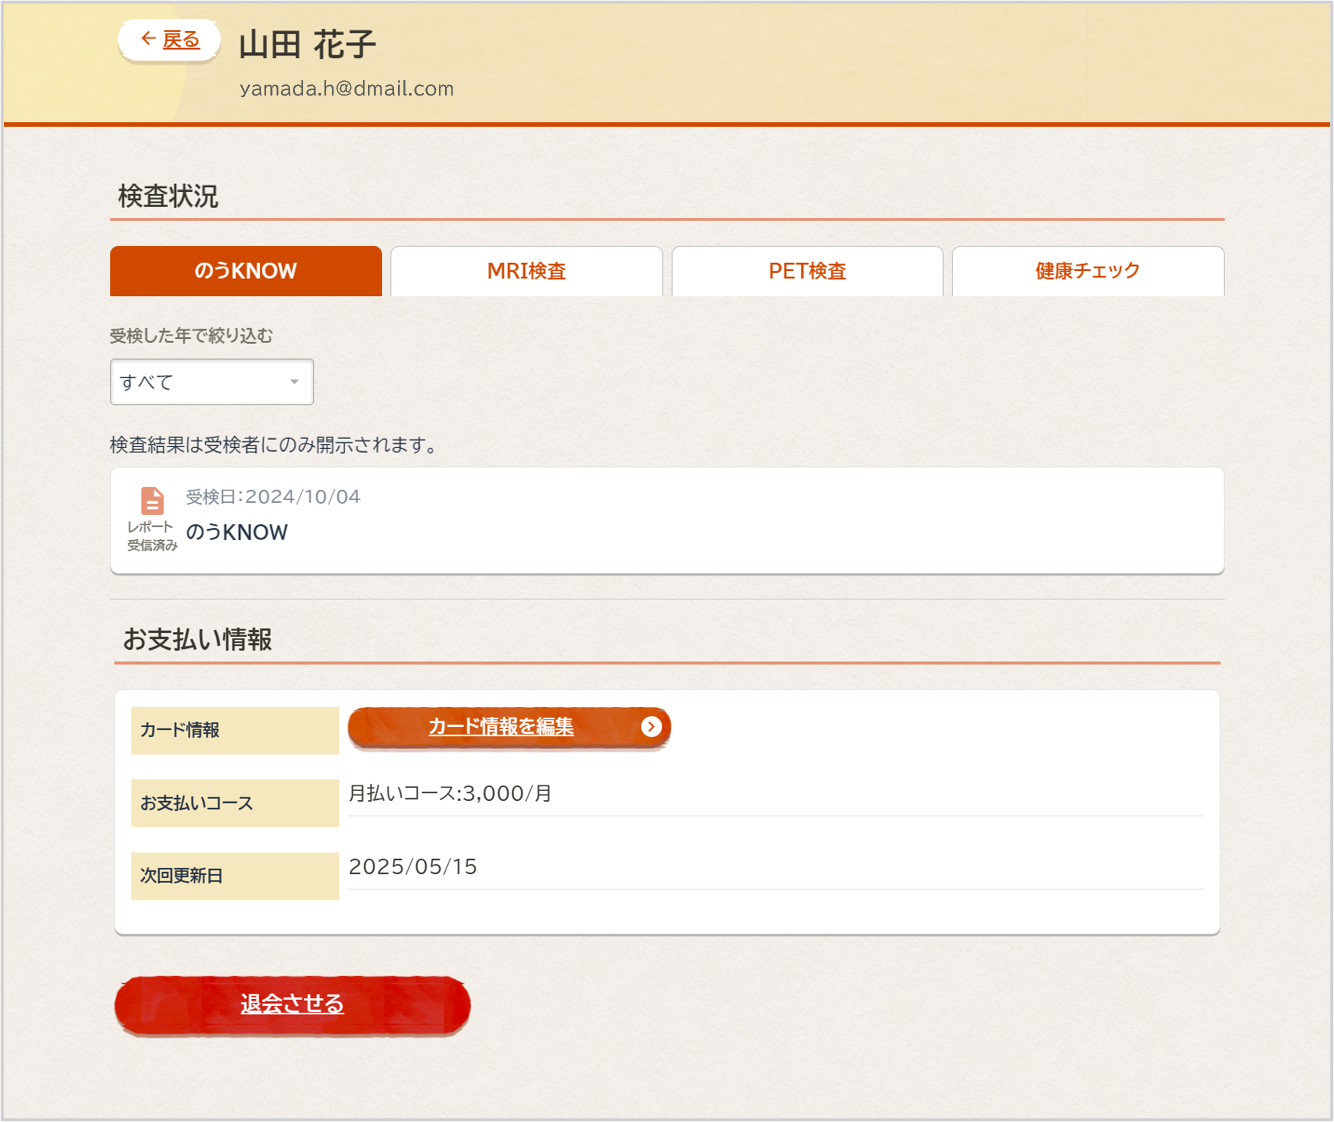
Task: Click the next renewal date 2025/05/15
Action: tap(413, 867)
